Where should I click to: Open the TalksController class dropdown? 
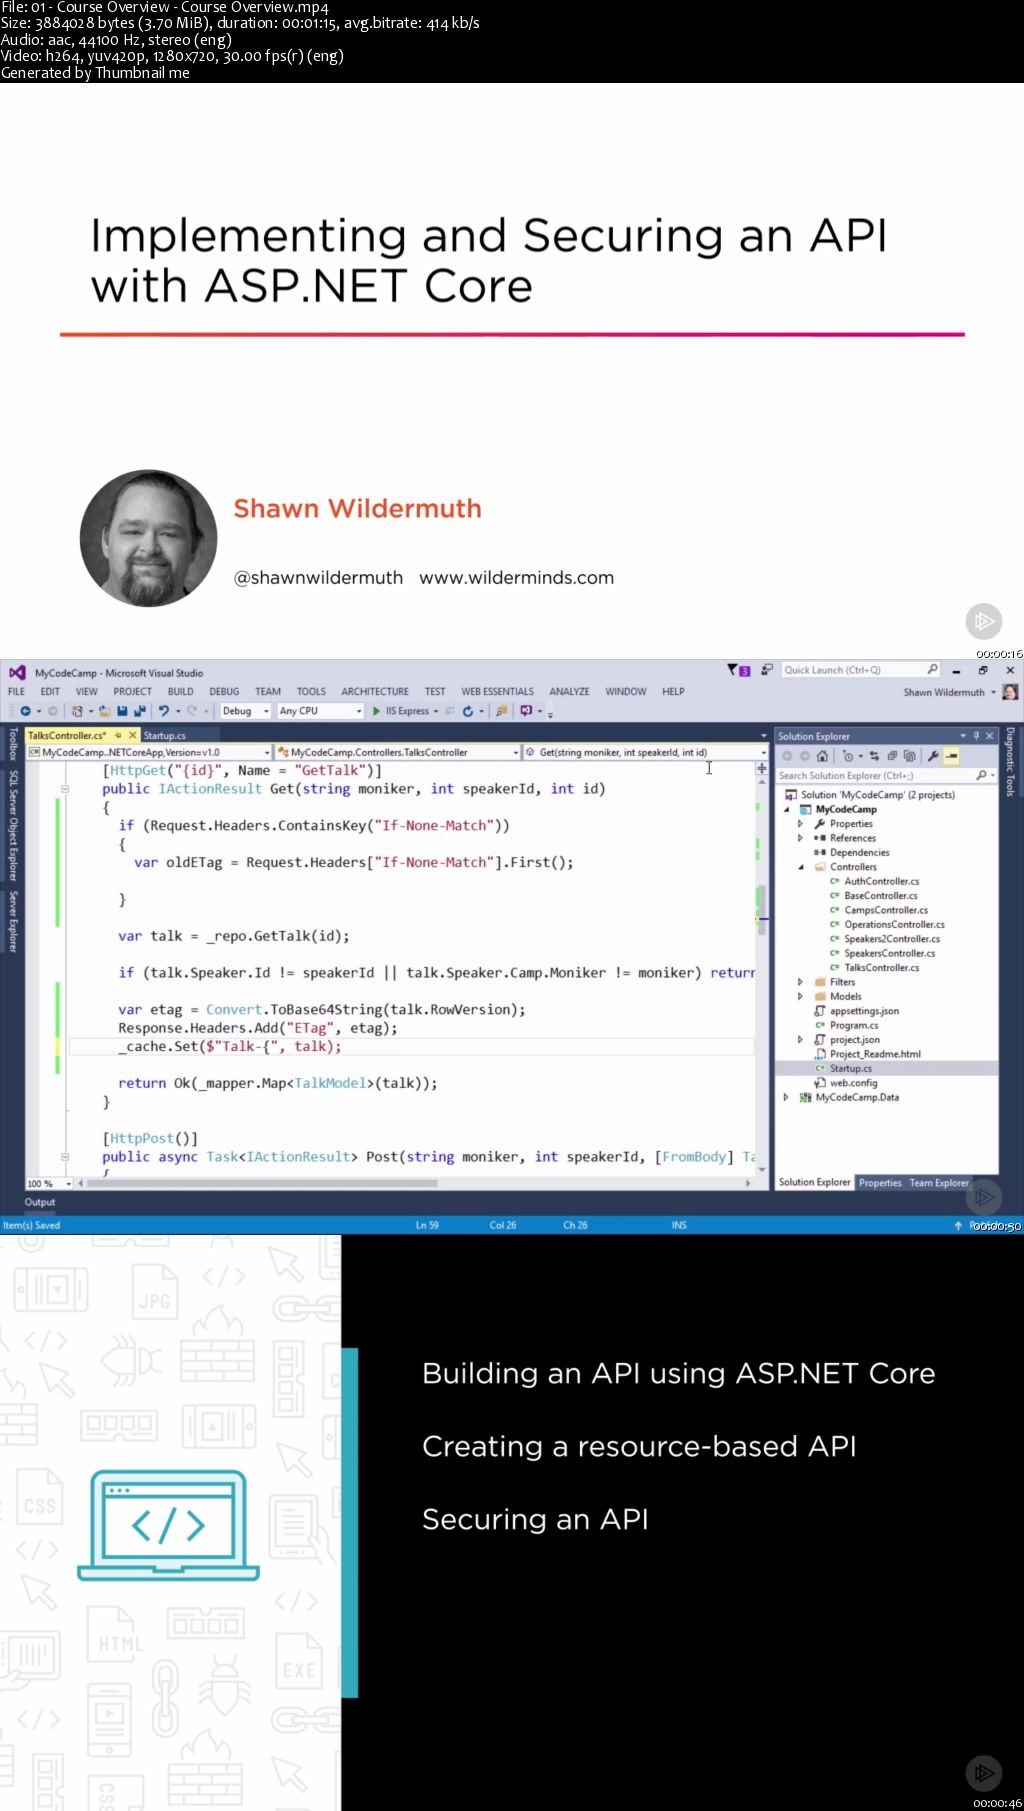[398, 752]
